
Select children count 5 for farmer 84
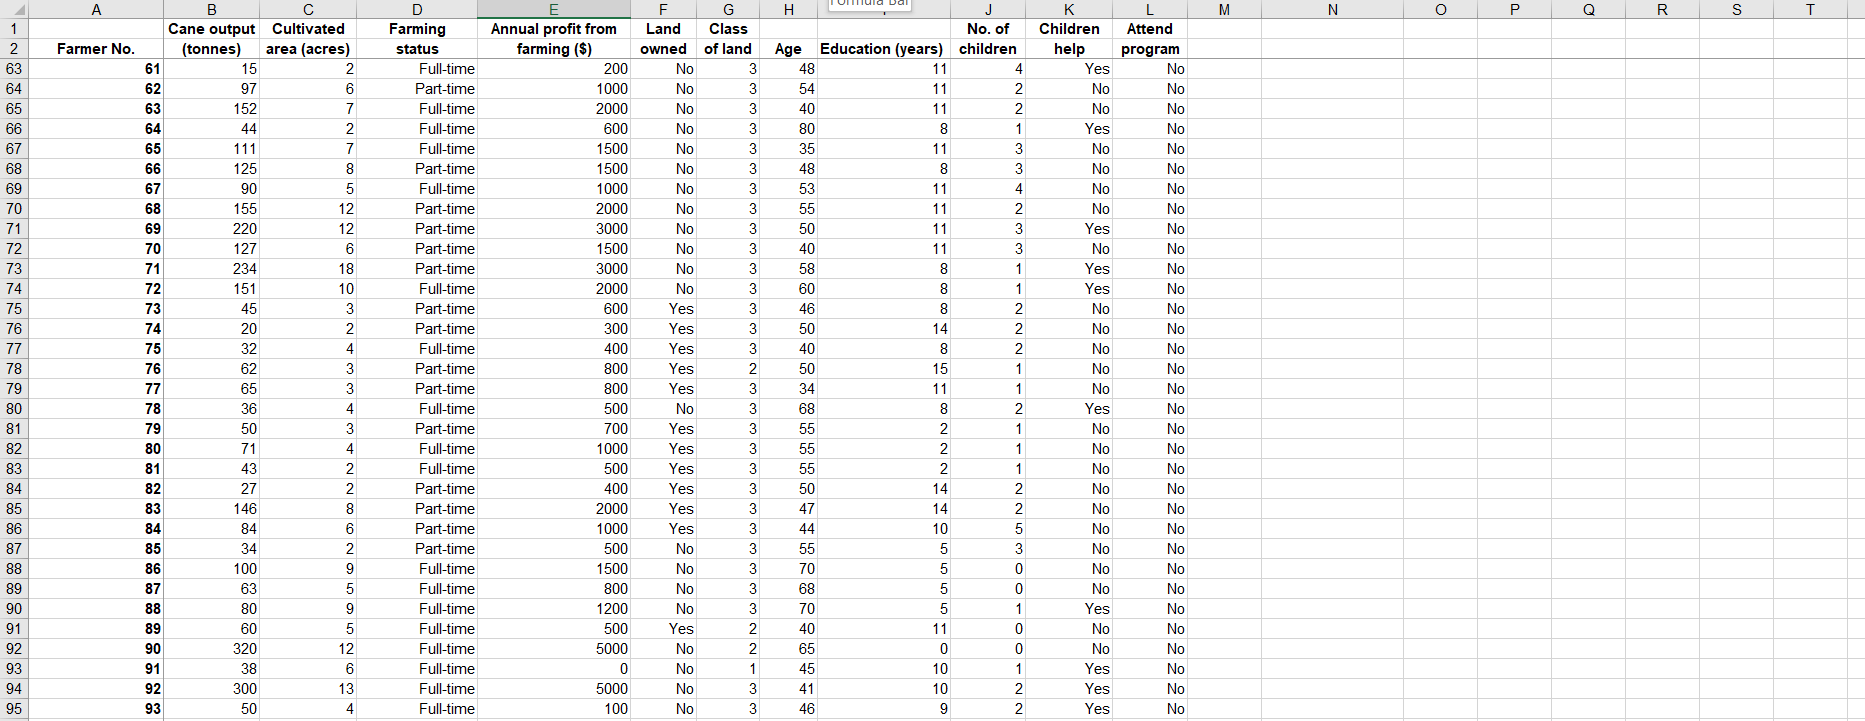point(988,529)
